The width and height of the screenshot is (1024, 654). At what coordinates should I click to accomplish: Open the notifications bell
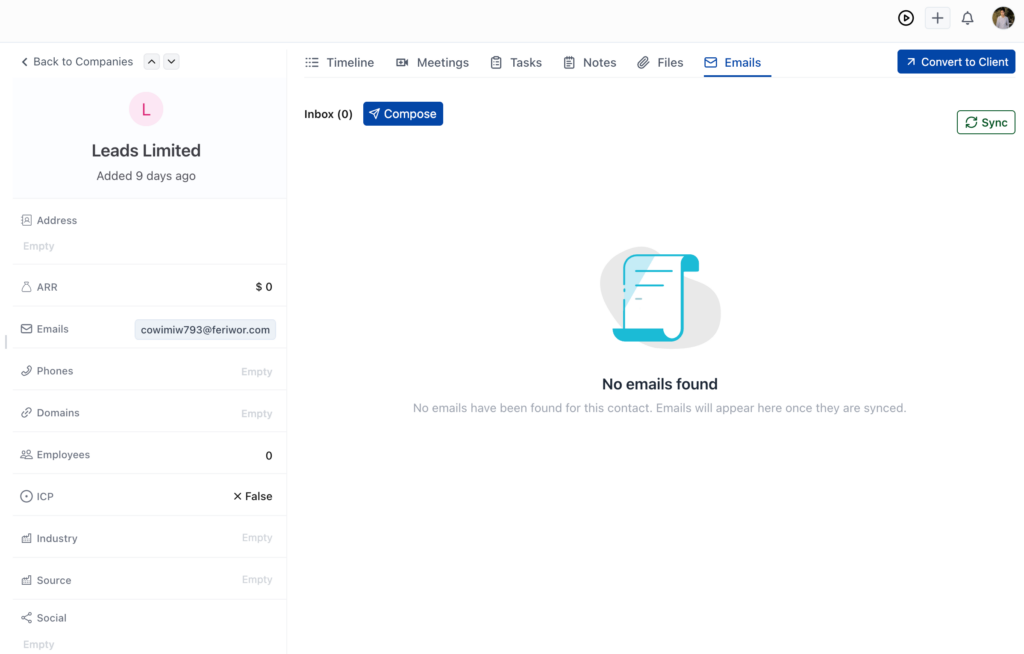tap(967, 17)
